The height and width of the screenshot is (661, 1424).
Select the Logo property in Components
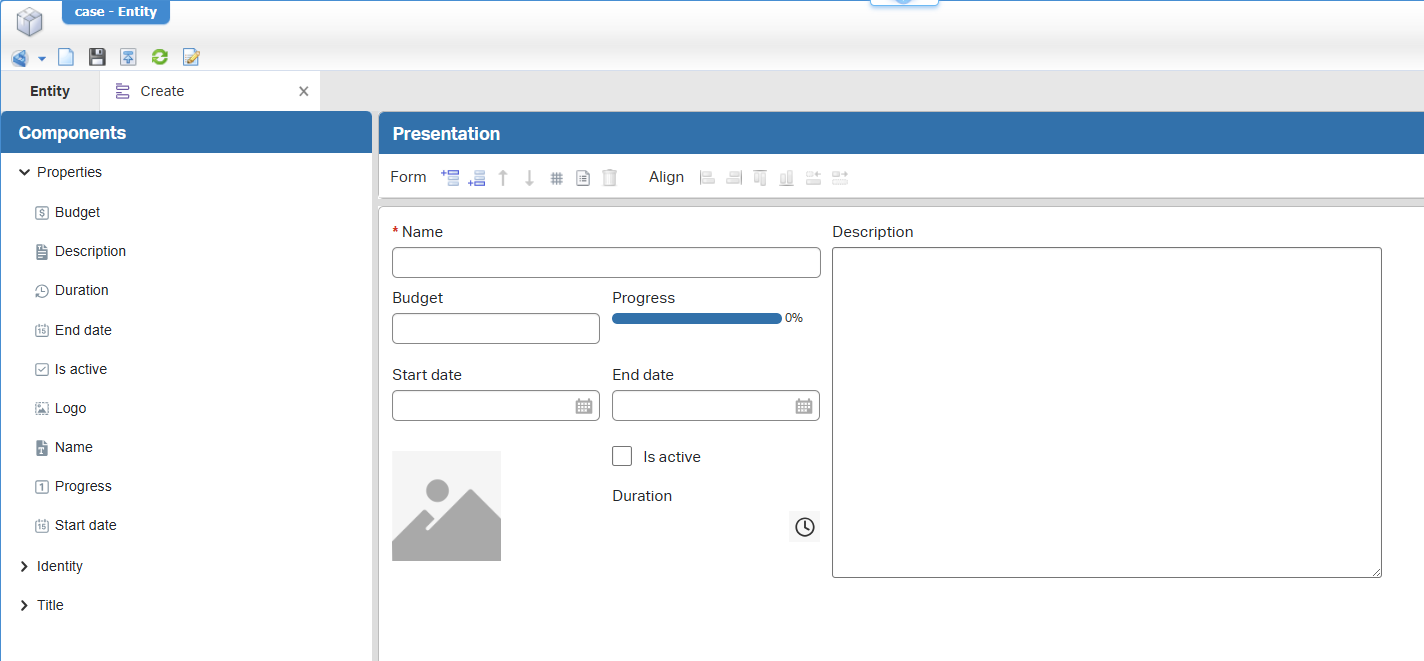click(70, 408)
